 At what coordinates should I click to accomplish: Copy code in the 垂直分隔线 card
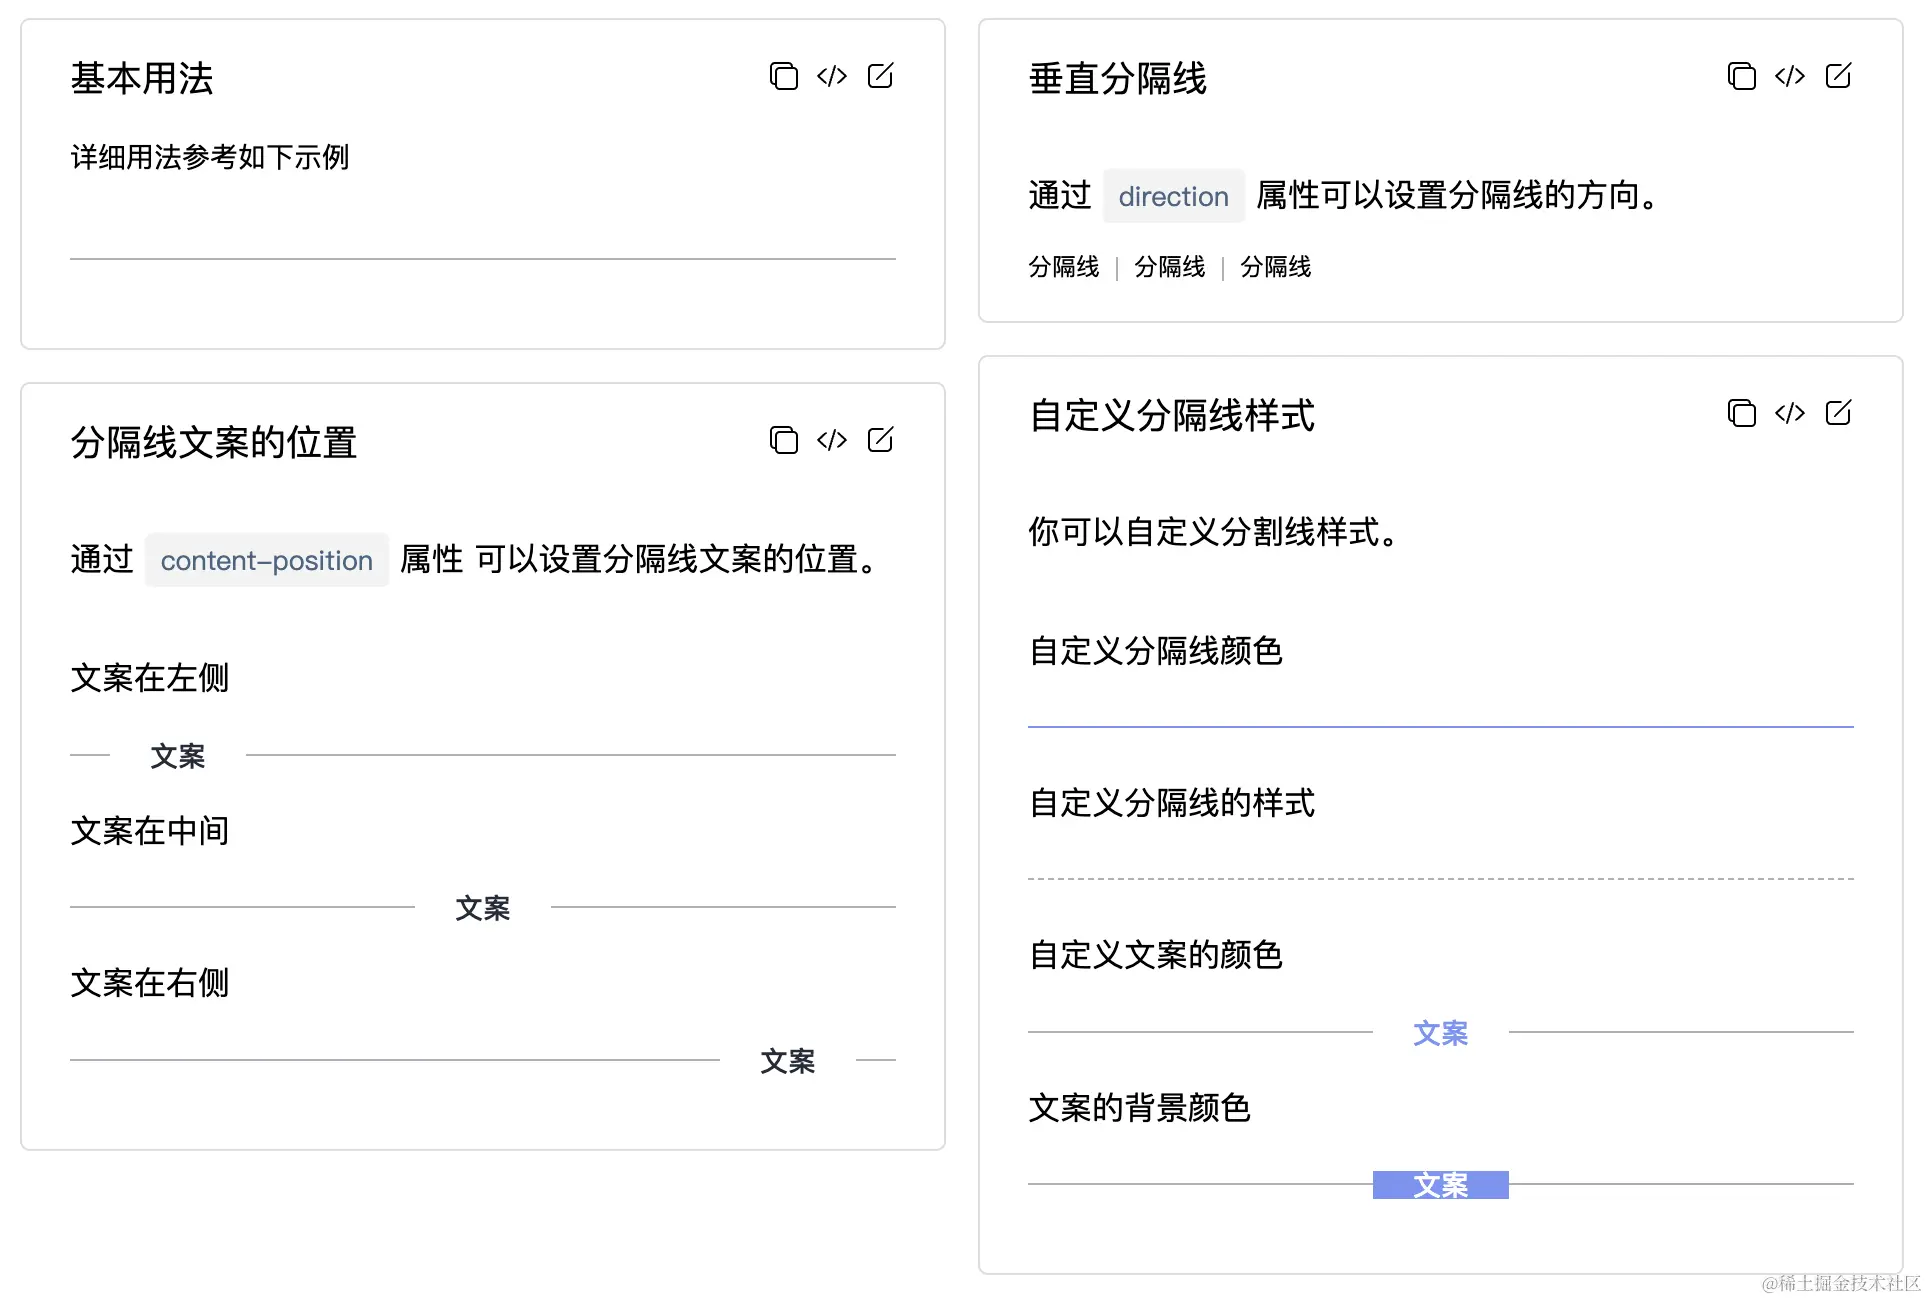(1741, 76)
